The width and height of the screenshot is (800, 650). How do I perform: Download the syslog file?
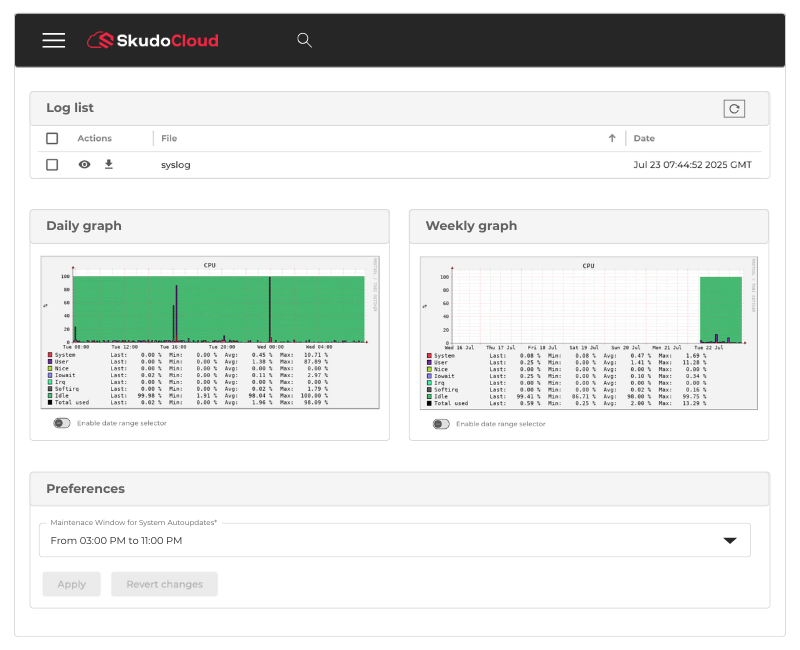tap(109, 164)
